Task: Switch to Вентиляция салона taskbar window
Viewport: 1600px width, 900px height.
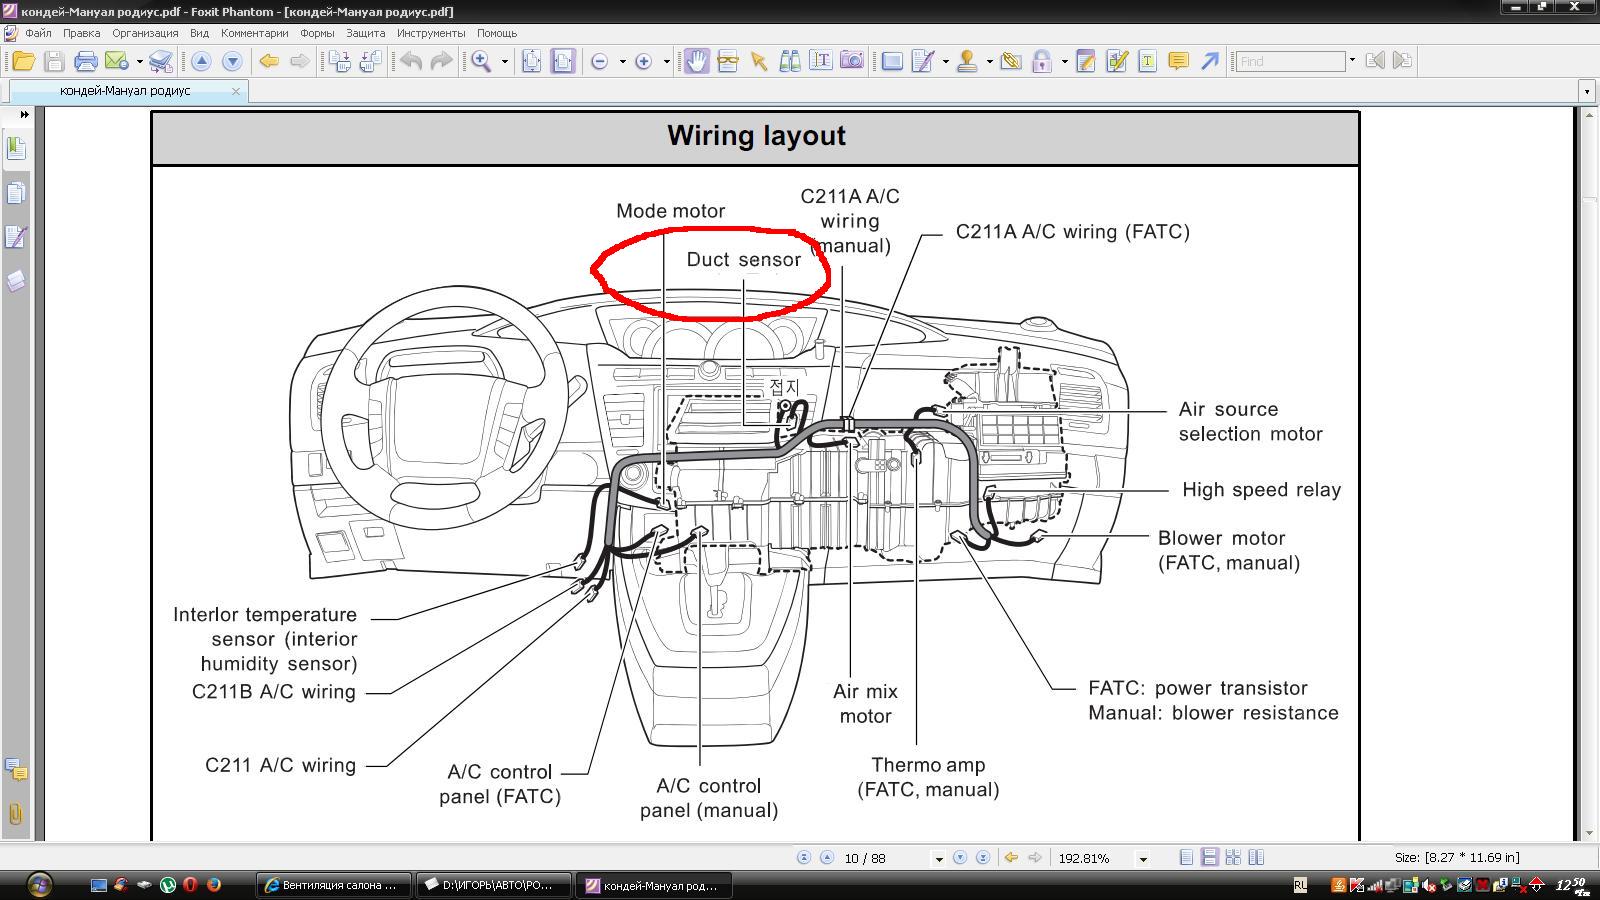Action: [332, 885]
